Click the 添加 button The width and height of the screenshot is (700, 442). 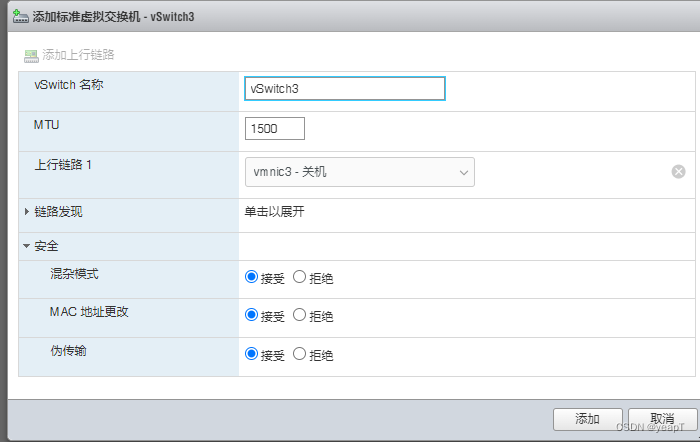click(588, 419)
